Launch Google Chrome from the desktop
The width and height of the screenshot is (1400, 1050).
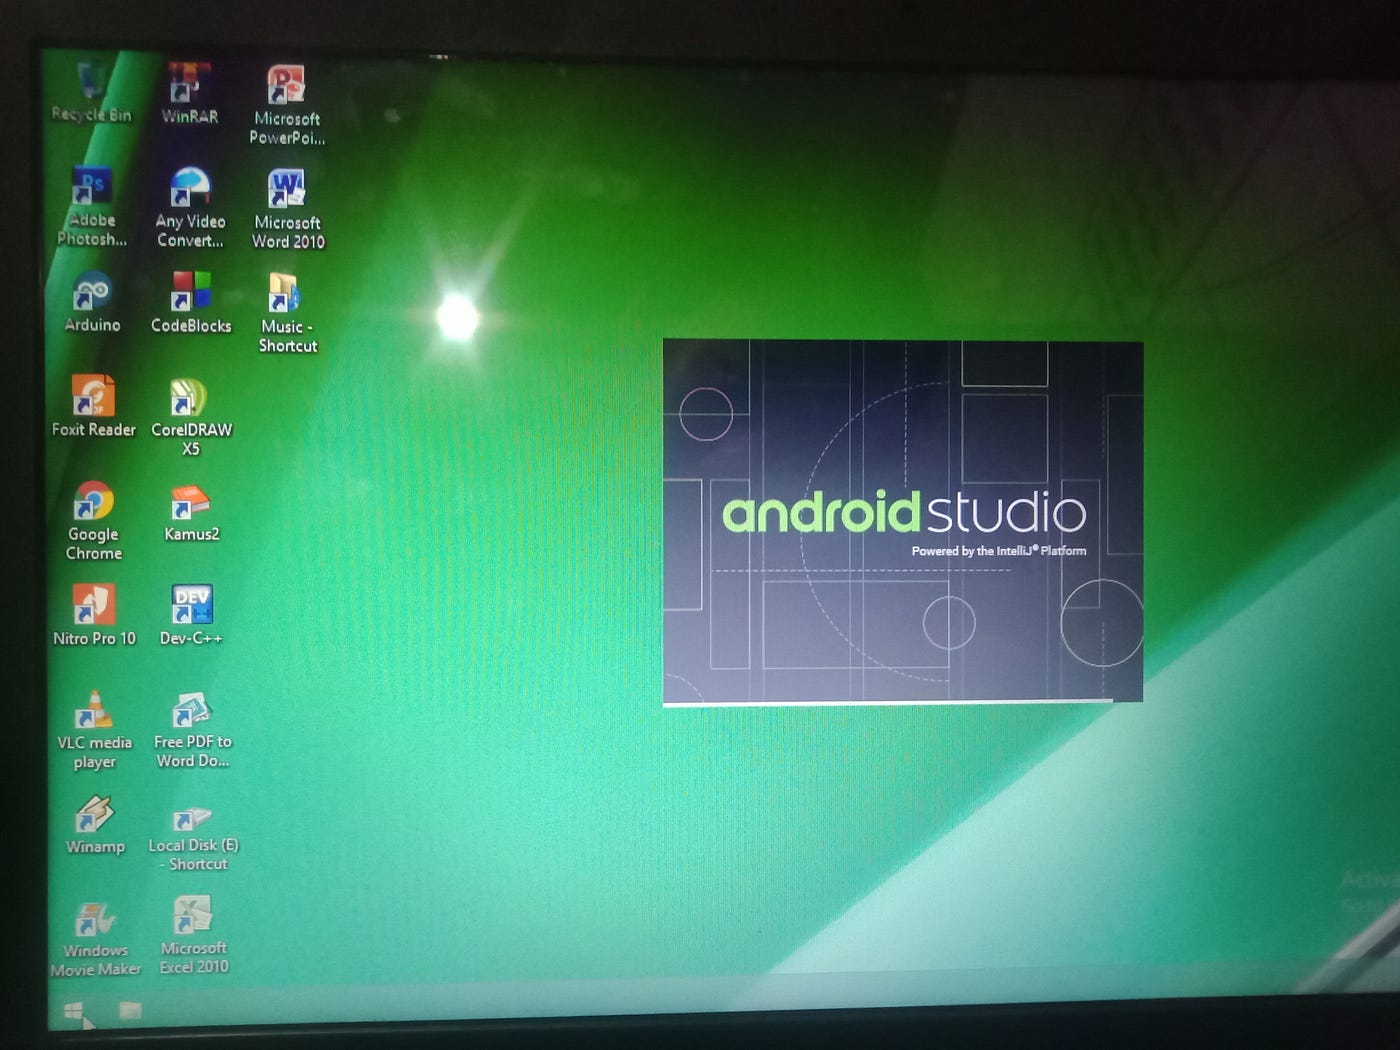click(x=93, y=505)
